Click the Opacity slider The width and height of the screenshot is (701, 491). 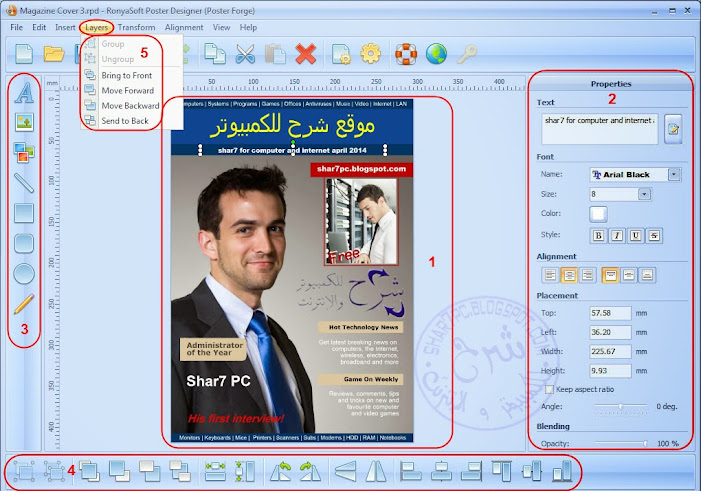coord(621,443)
